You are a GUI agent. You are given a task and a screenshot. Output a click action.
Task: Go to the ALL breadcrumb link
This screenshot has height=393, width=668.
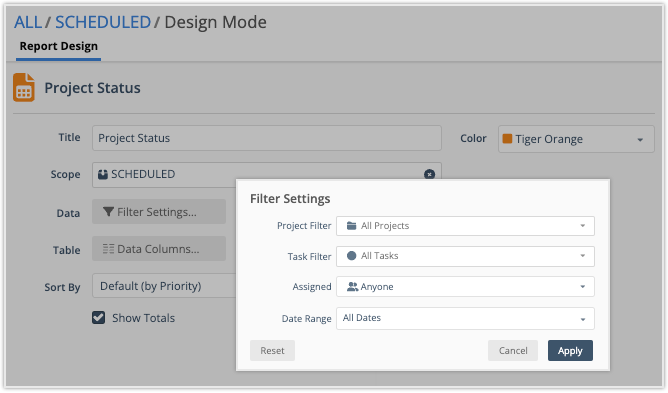coord(28,22)
